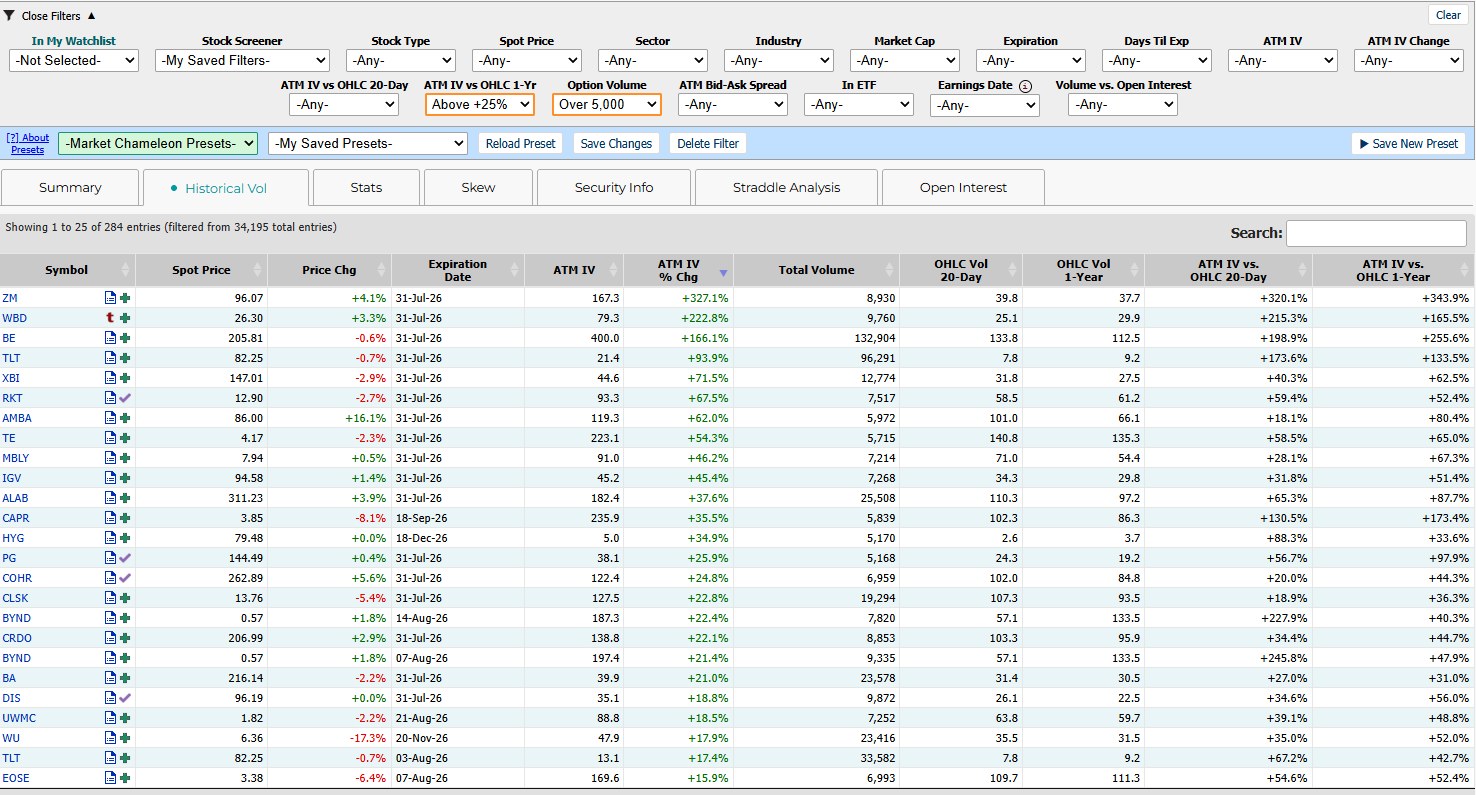Sort by the Spot Price column arrows
The height and width of the screenshot is (795, 1476).
(x=257, y=270)
